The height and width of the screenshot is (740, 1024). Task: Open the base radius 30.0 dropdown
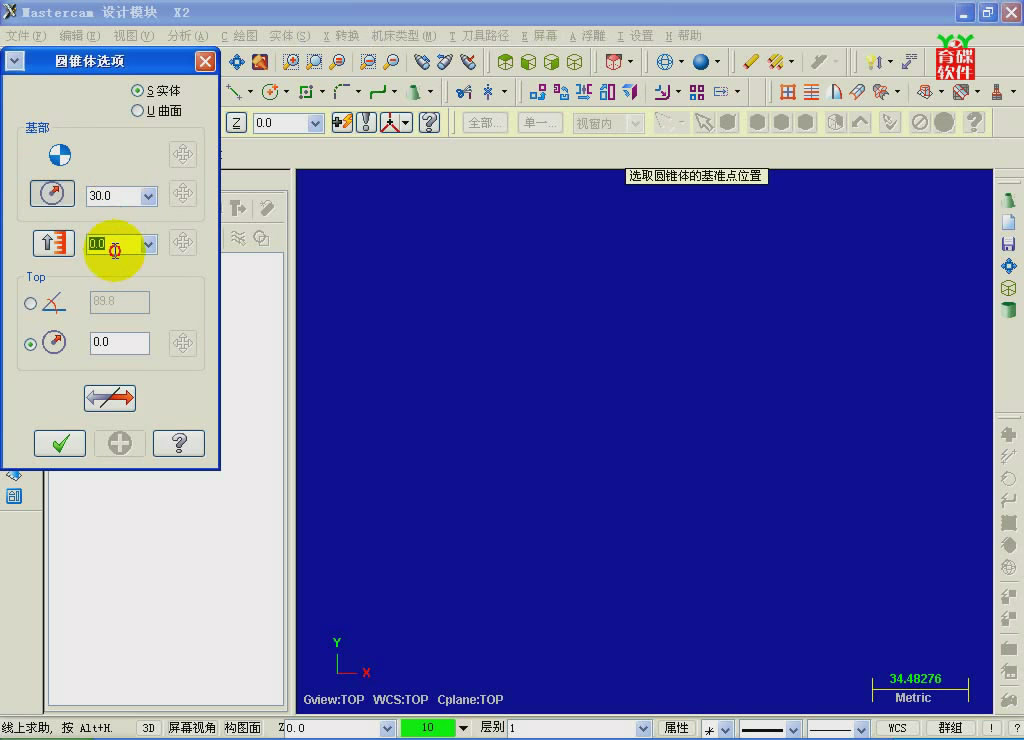coord(148,195)
